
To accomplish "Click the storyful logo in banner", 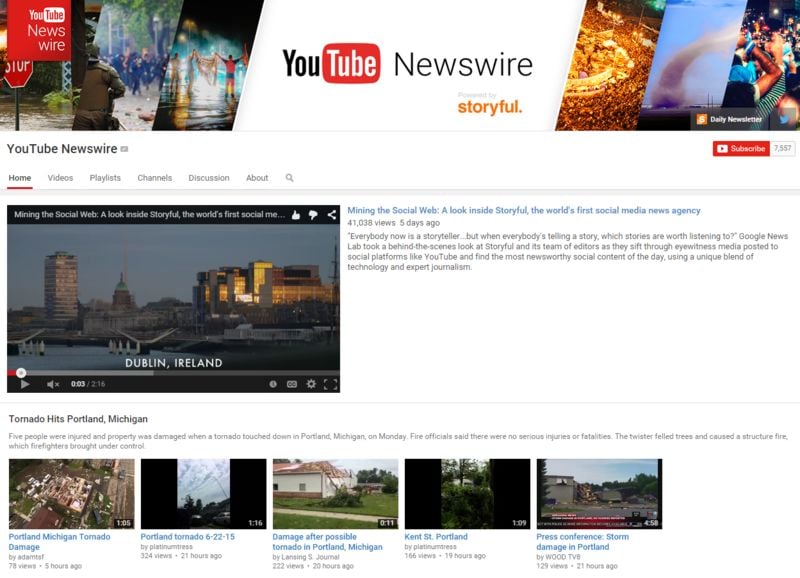I will click(490, 107).
